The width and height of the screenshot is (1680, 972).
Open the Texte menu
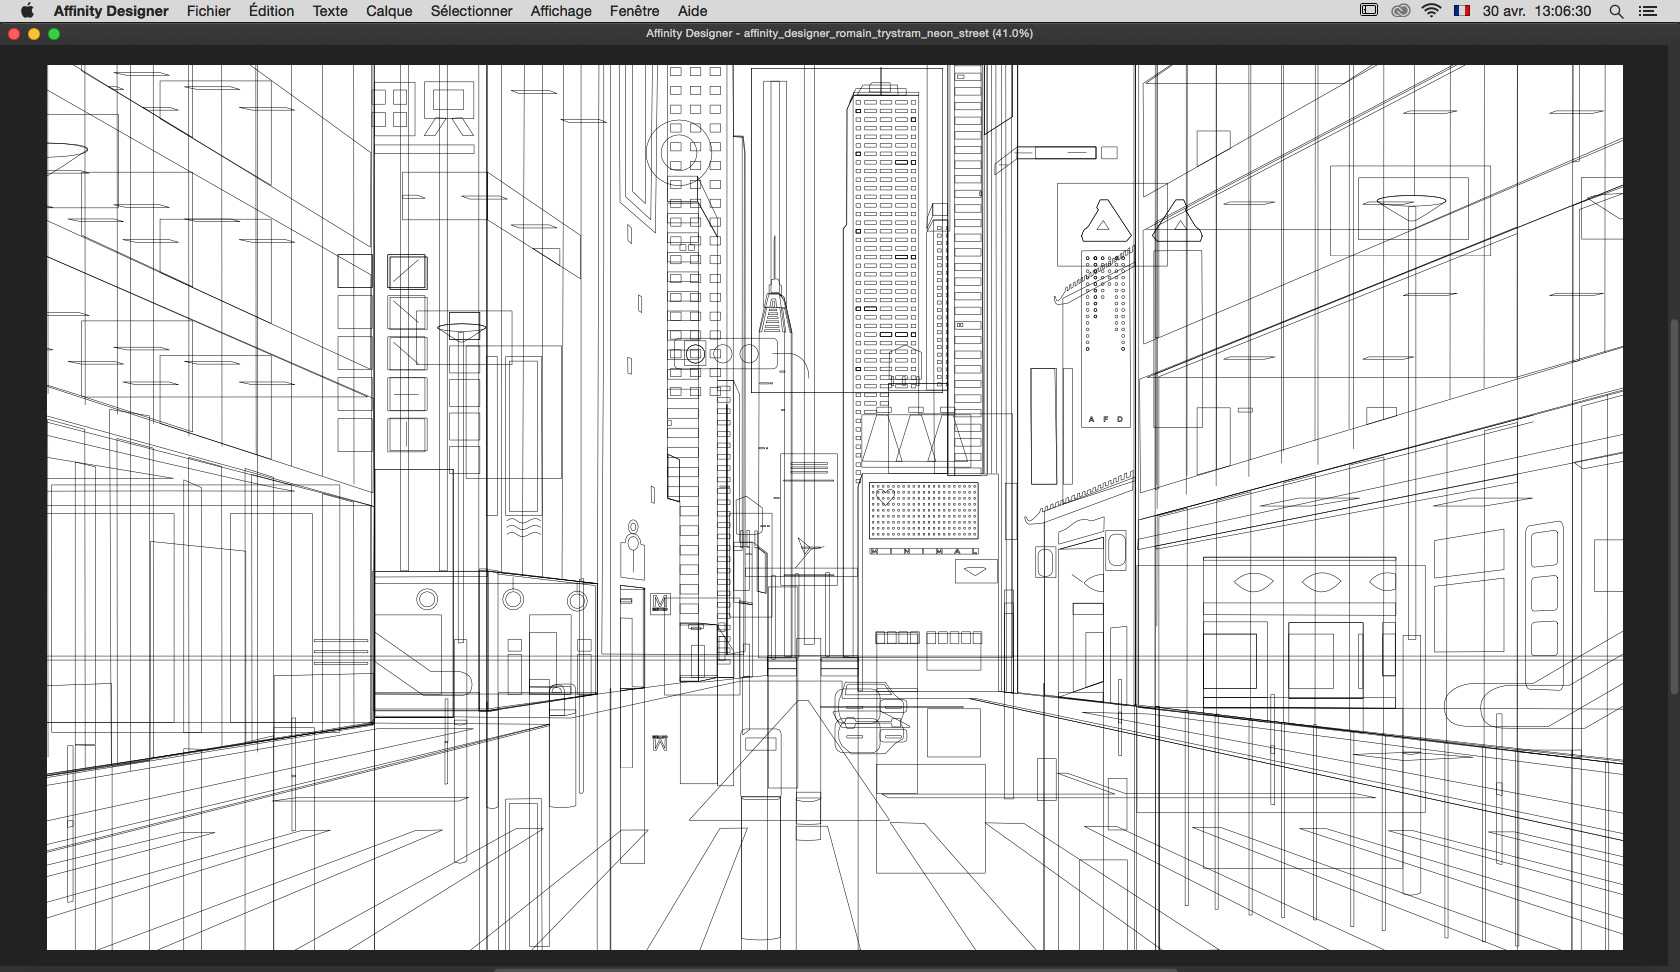click(x=330, y=11)
